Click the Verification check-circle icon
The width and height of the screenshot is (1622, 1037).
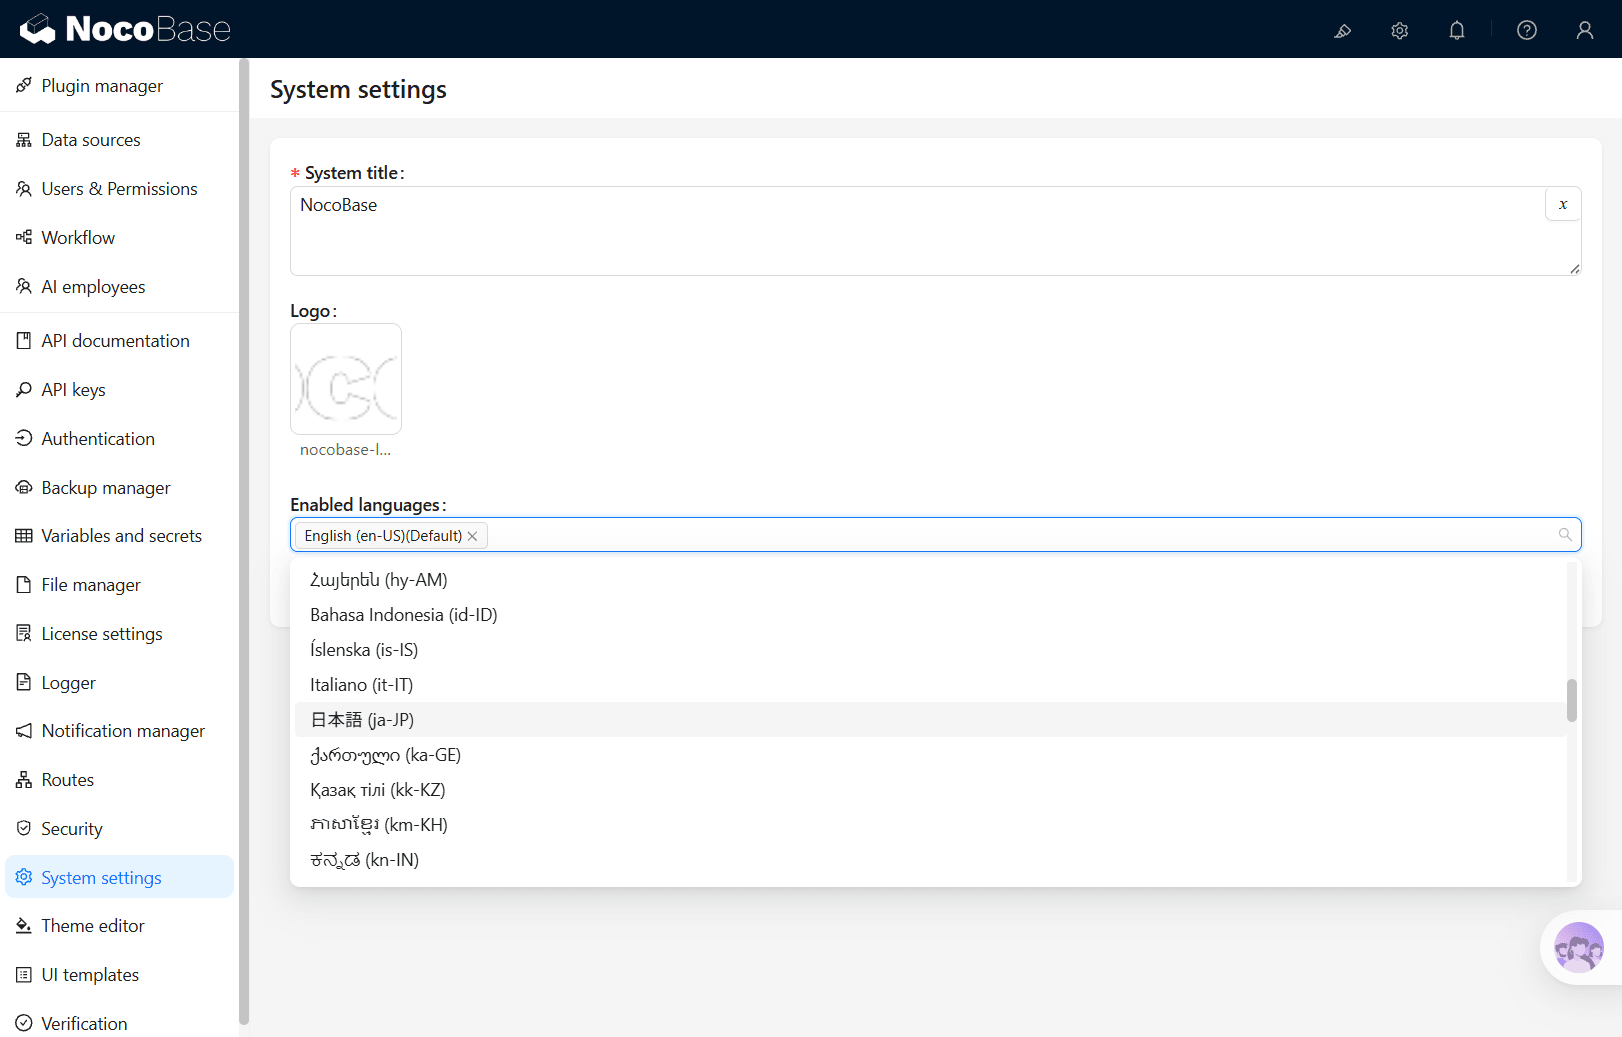pyautogui.click(x=24, y=1024)
